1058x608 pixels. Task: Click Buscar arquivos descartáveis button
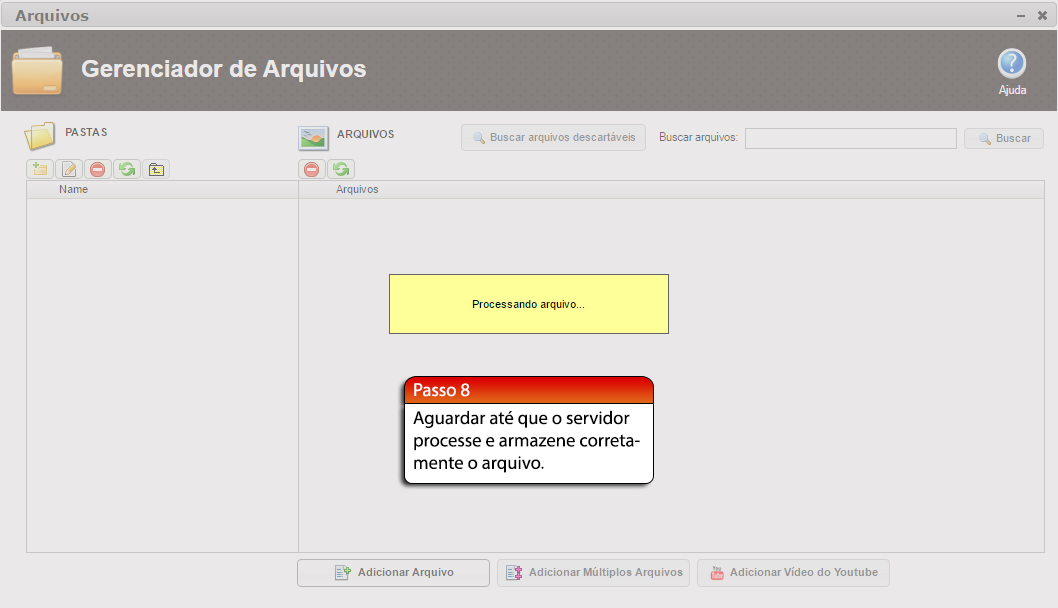point(553,138)
